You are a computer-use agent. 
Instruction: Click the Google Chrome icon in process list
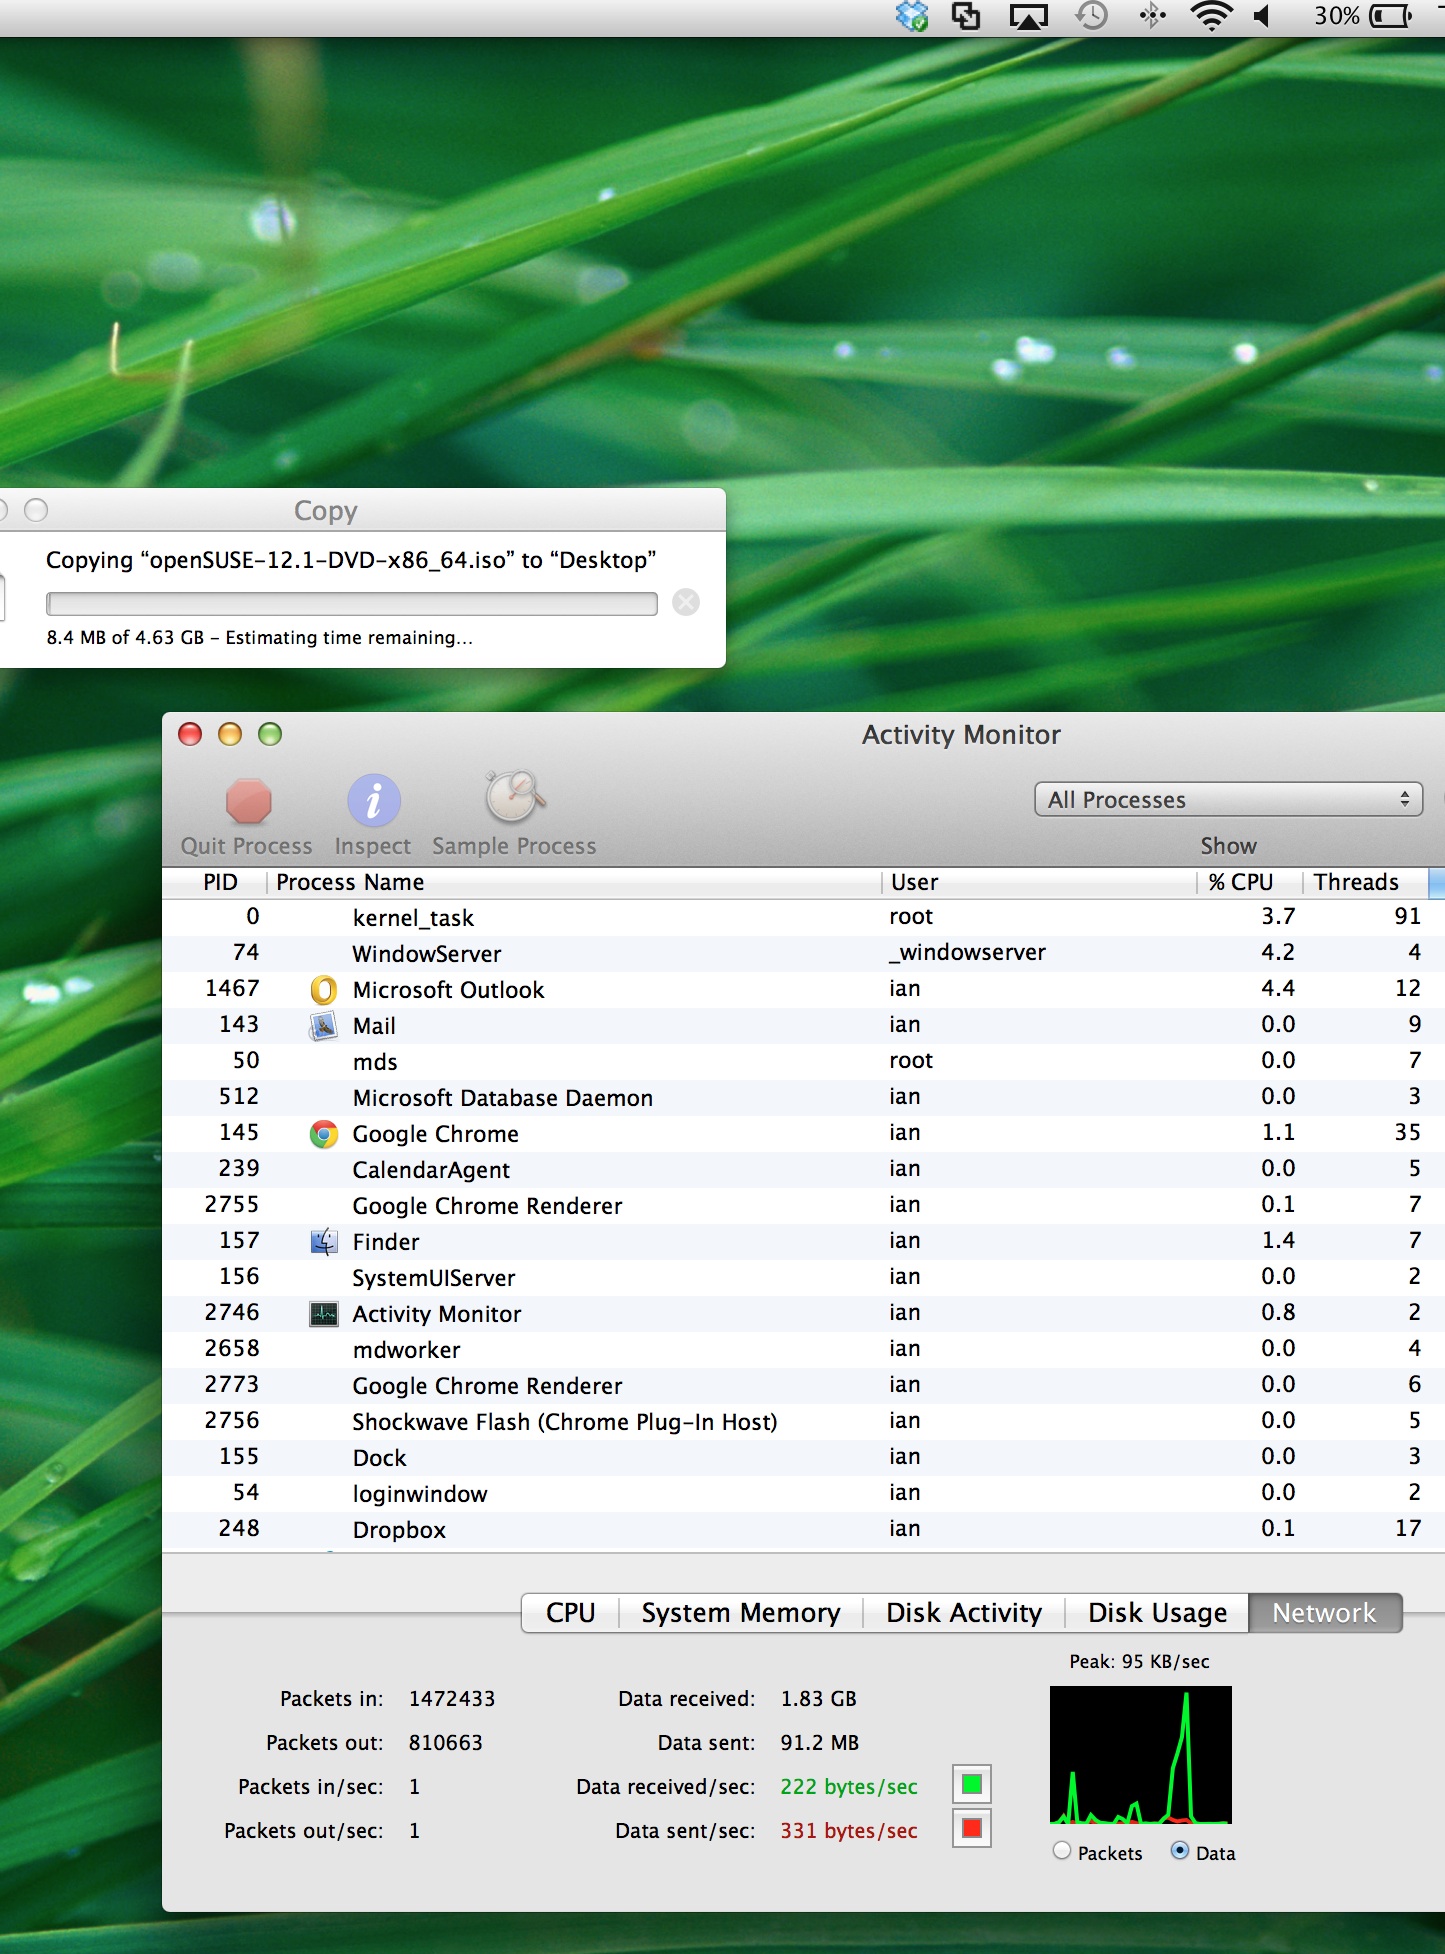coord(324,1134)
